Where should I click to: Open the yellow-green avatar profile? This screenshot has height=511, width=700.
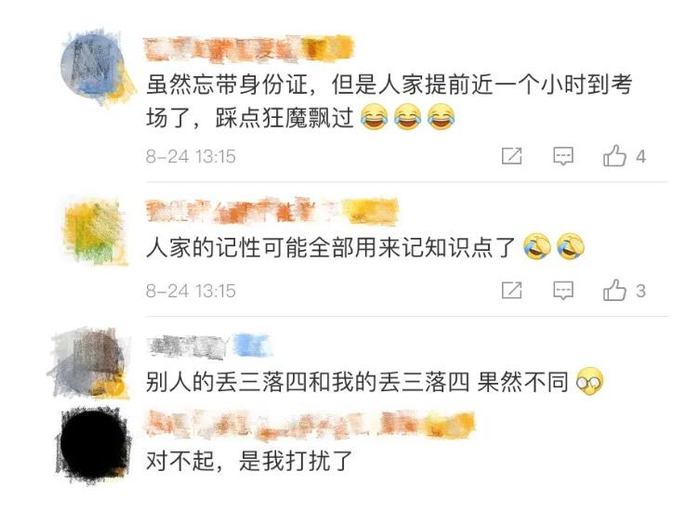95,232
